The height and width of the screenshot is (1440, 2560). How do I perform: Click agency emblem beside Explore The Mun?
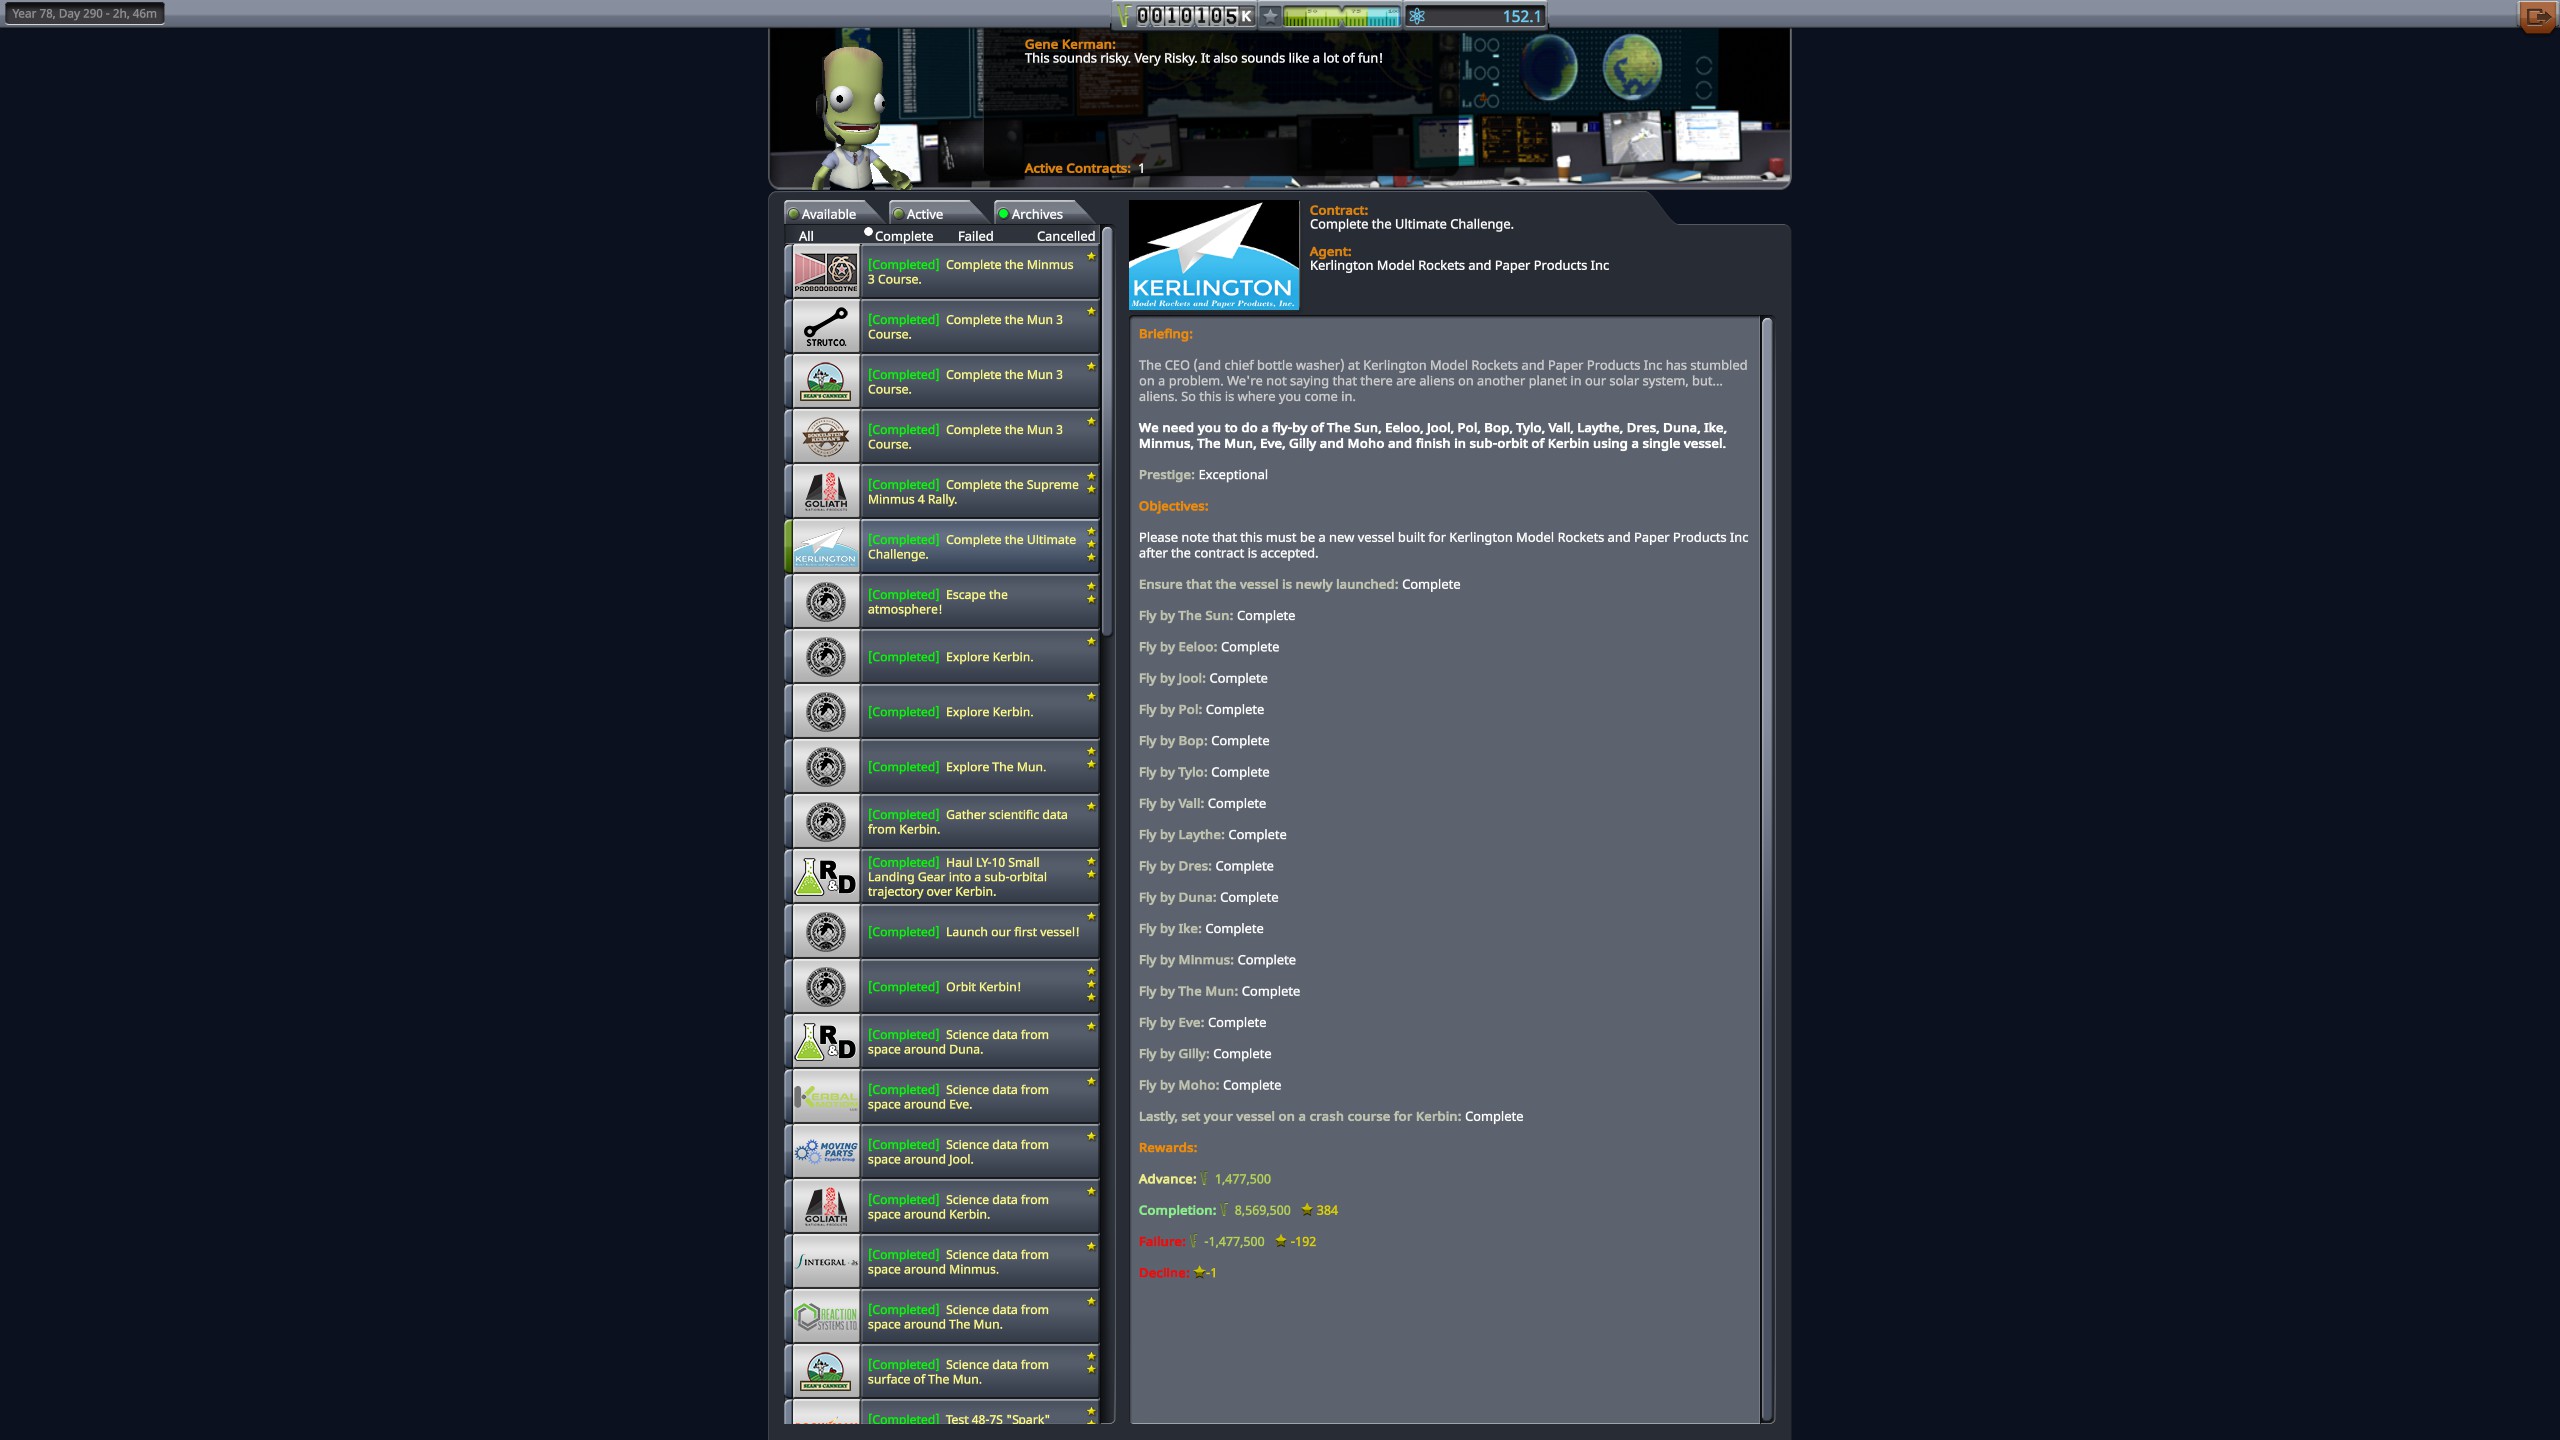[825, 767]
